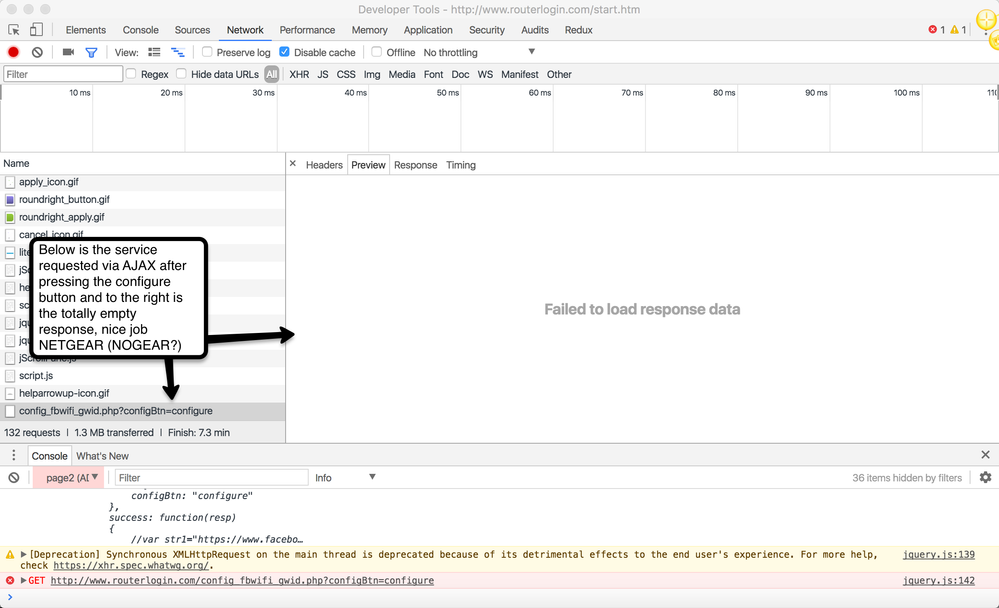The width and height of the screenshot is (999, 608).
Task: Uncheck Disable cache
Action: (285, 52)
